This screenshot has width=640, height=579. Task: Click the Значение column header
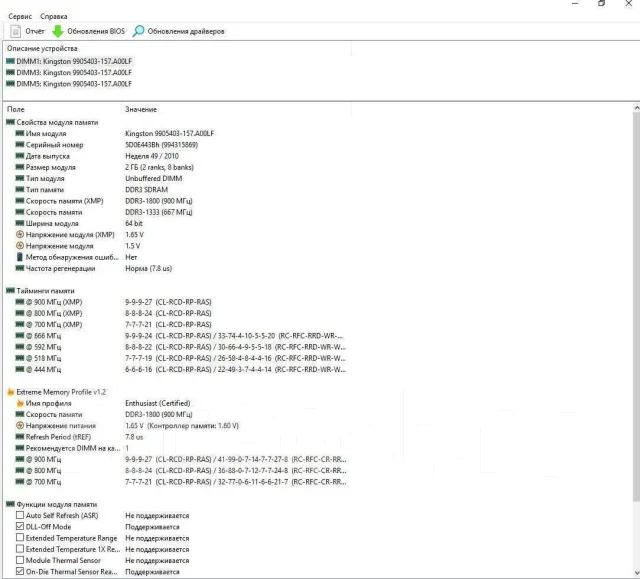(x=141, y=109)
